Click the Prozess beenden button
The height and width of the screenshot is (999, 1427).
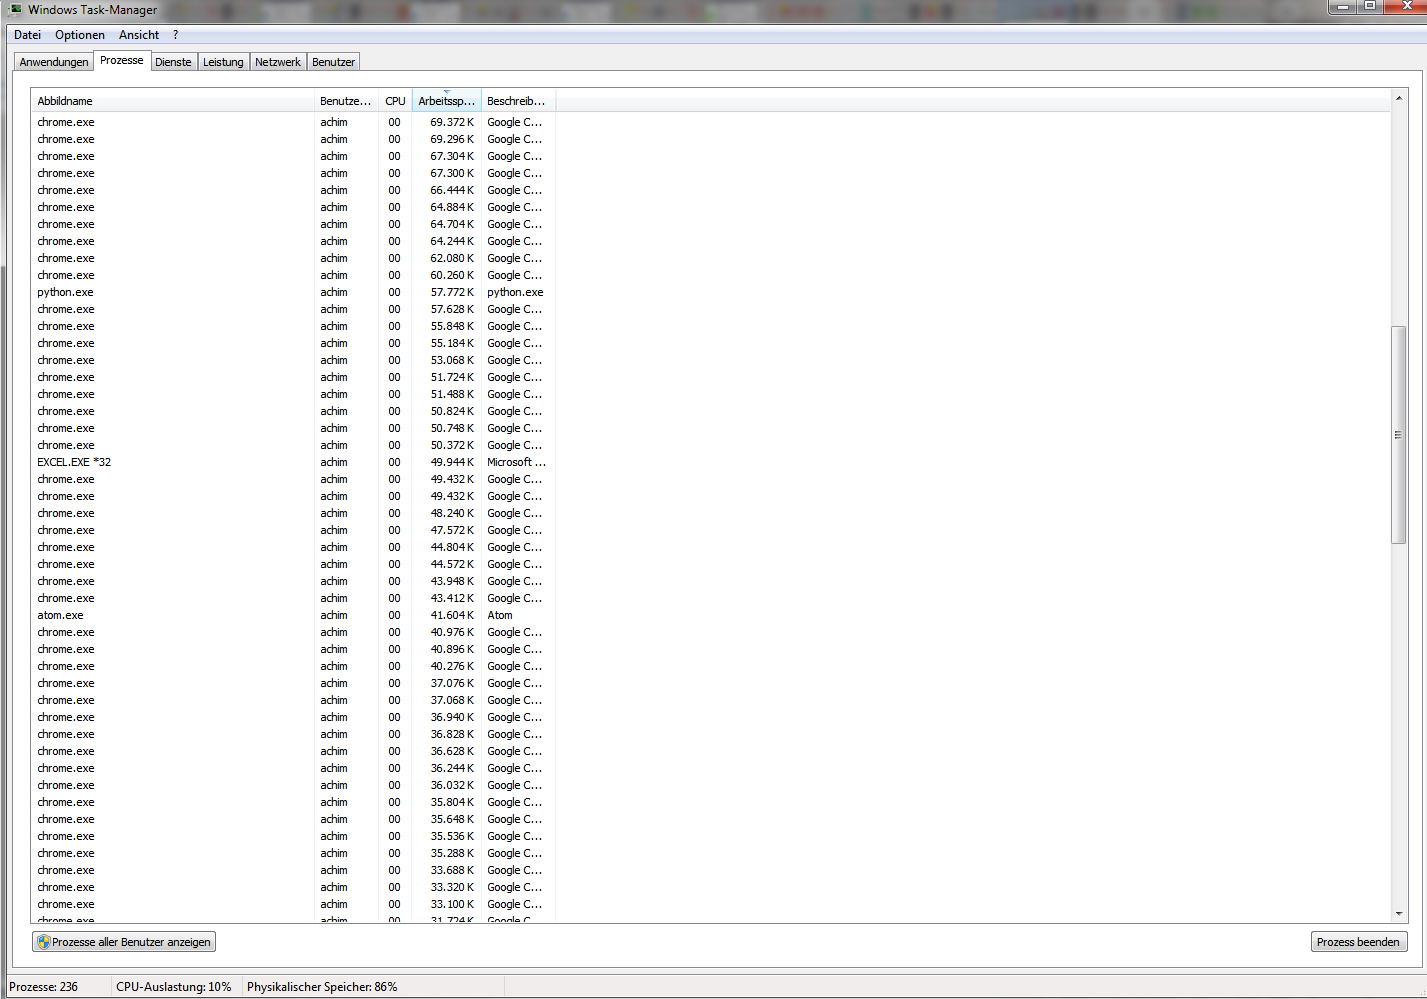[1358, 942]
